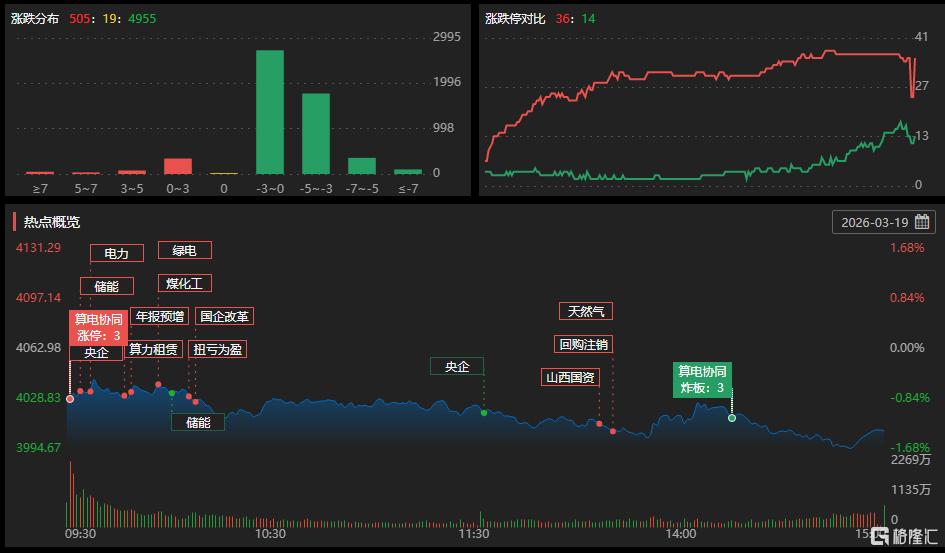945x553 pixels.
Task: Click the green -7~-5 distribution bar
Action: pyautogui.click(x=362, y=166)
